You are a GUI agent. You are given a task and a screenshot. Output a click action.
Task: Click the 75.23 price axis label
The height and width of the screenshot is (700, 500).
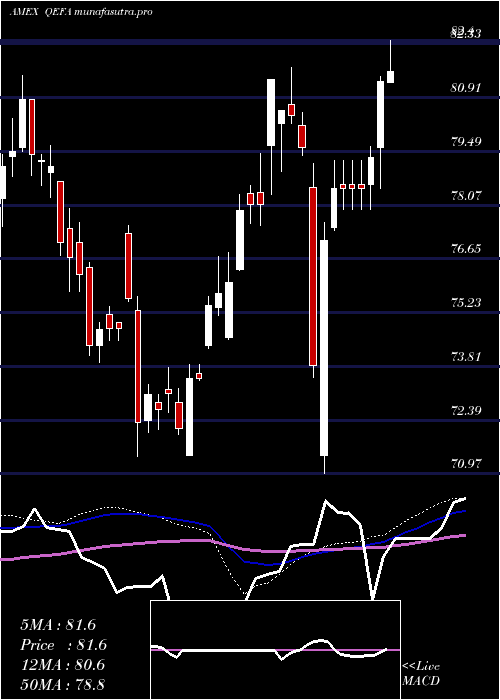click(x=466, y=303)
